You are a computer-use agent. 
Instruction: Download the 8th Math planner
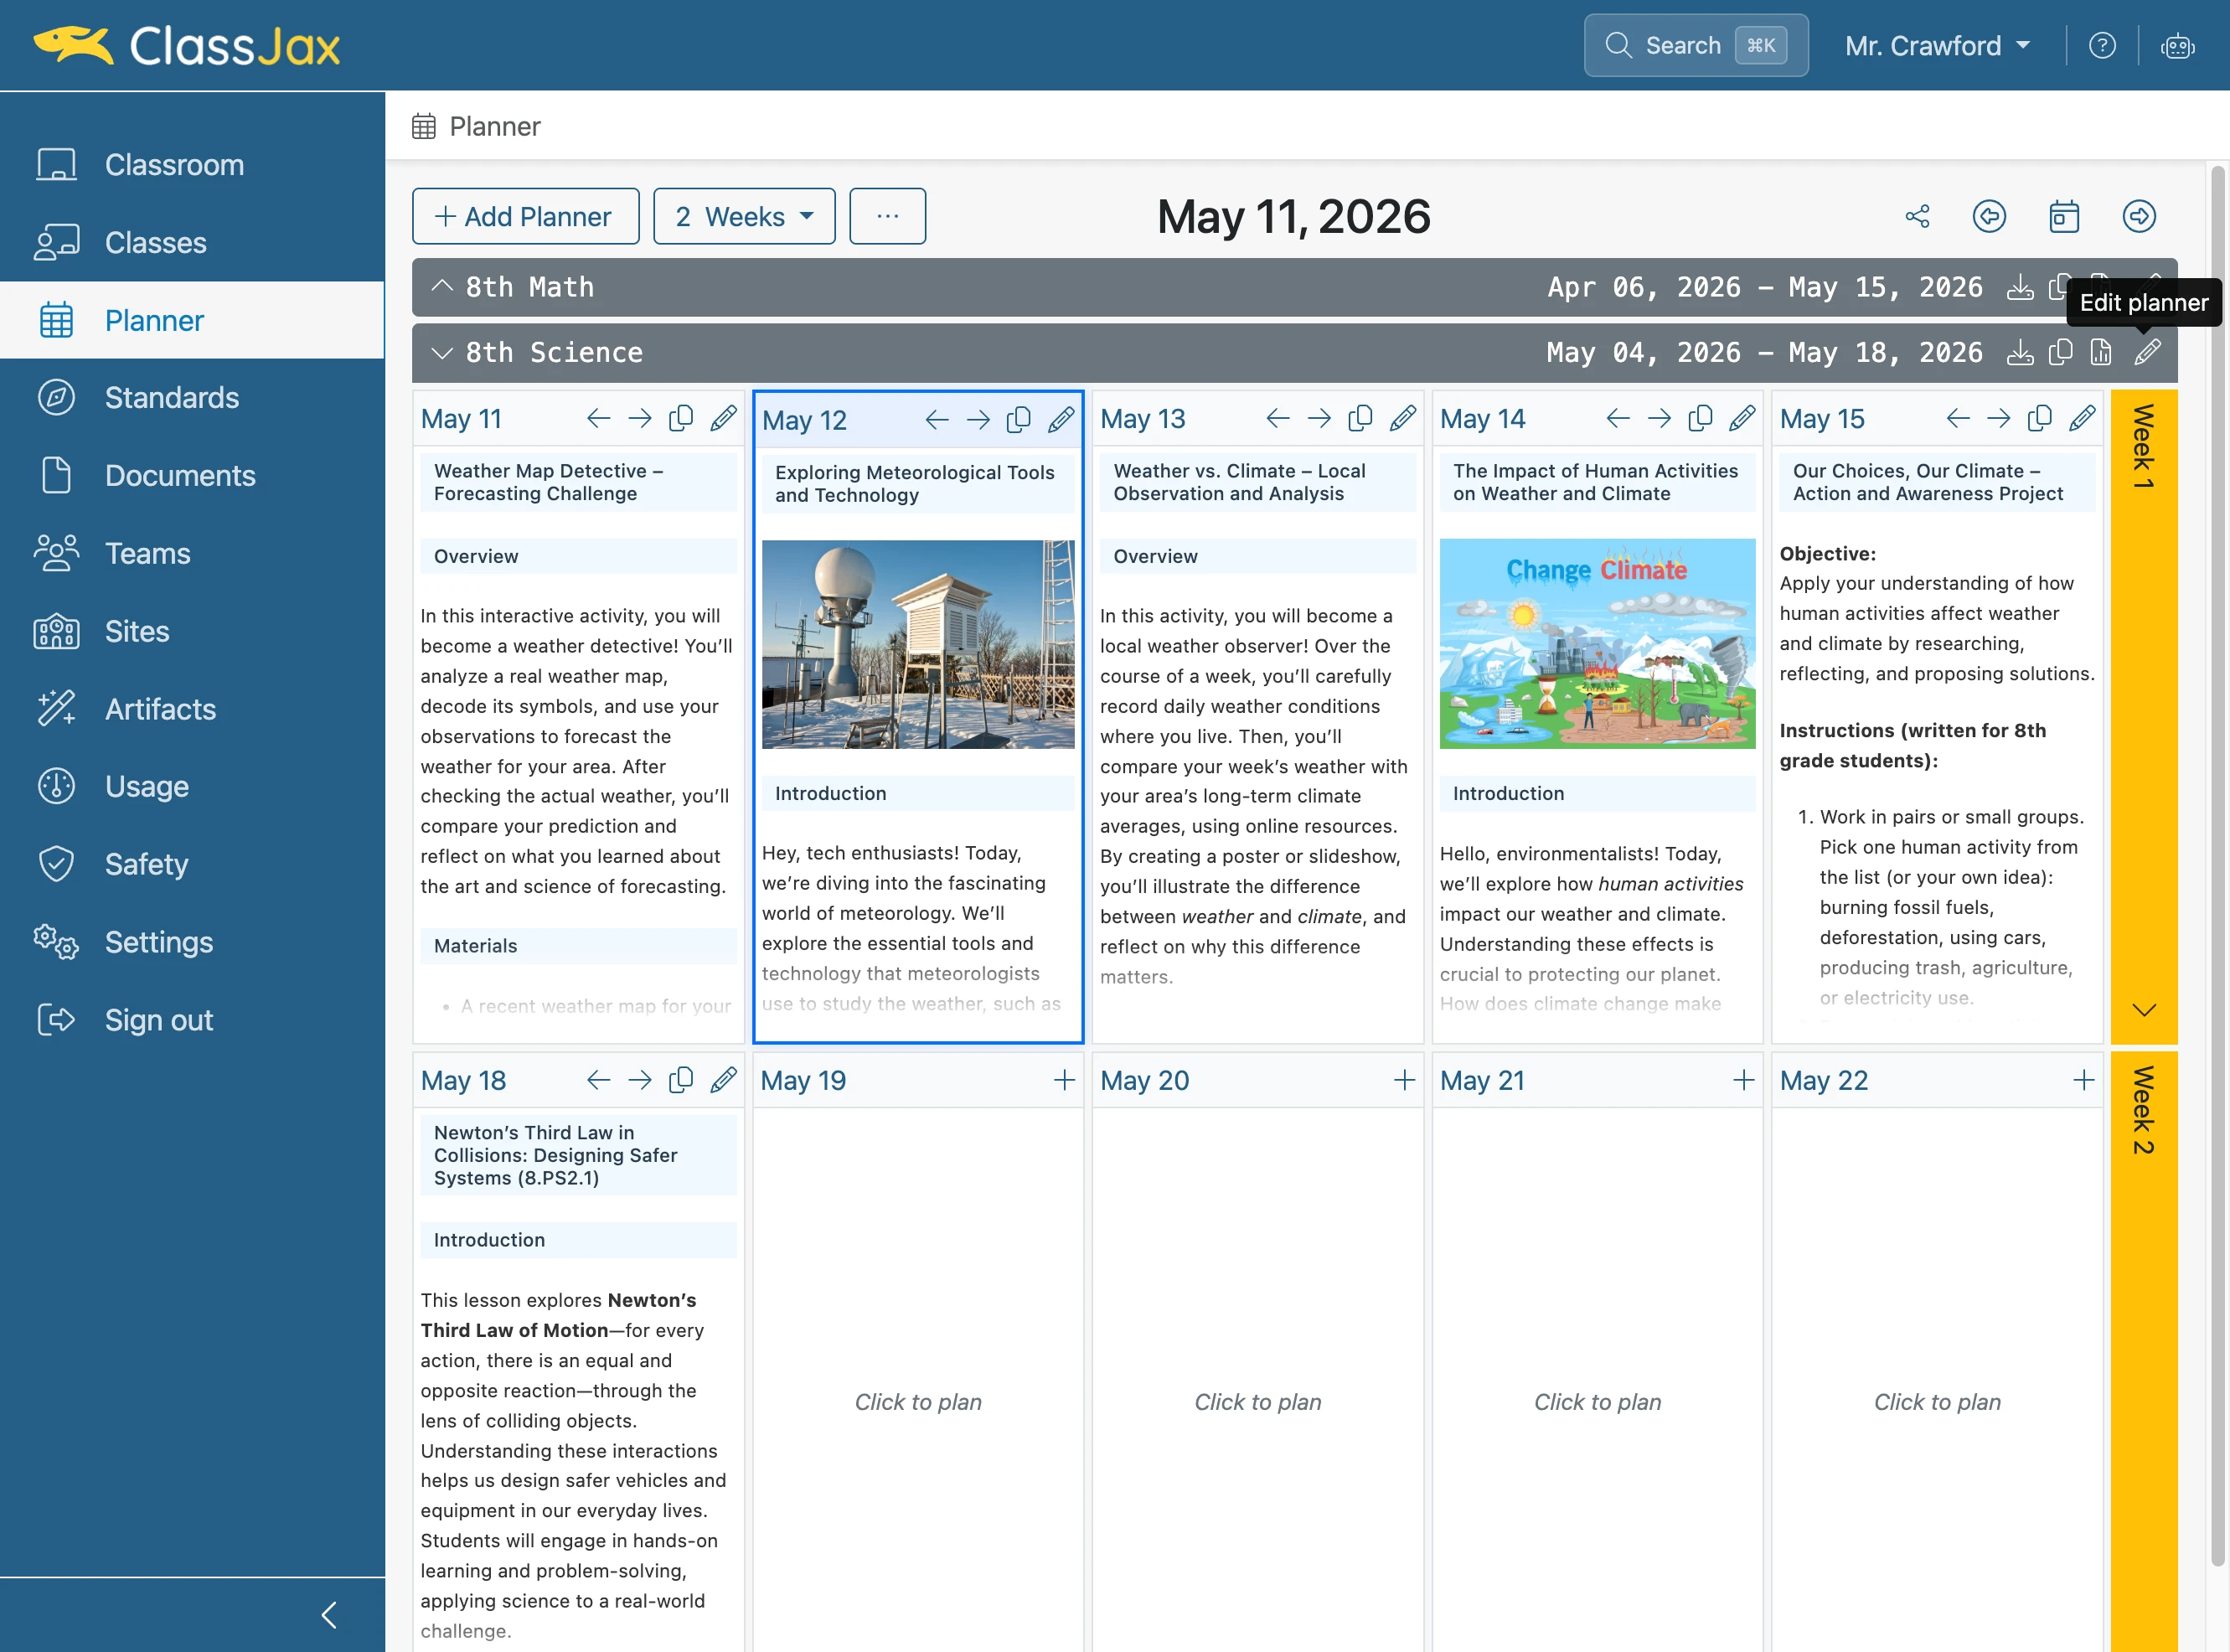pyautogui.click(x=2020, y=287)
